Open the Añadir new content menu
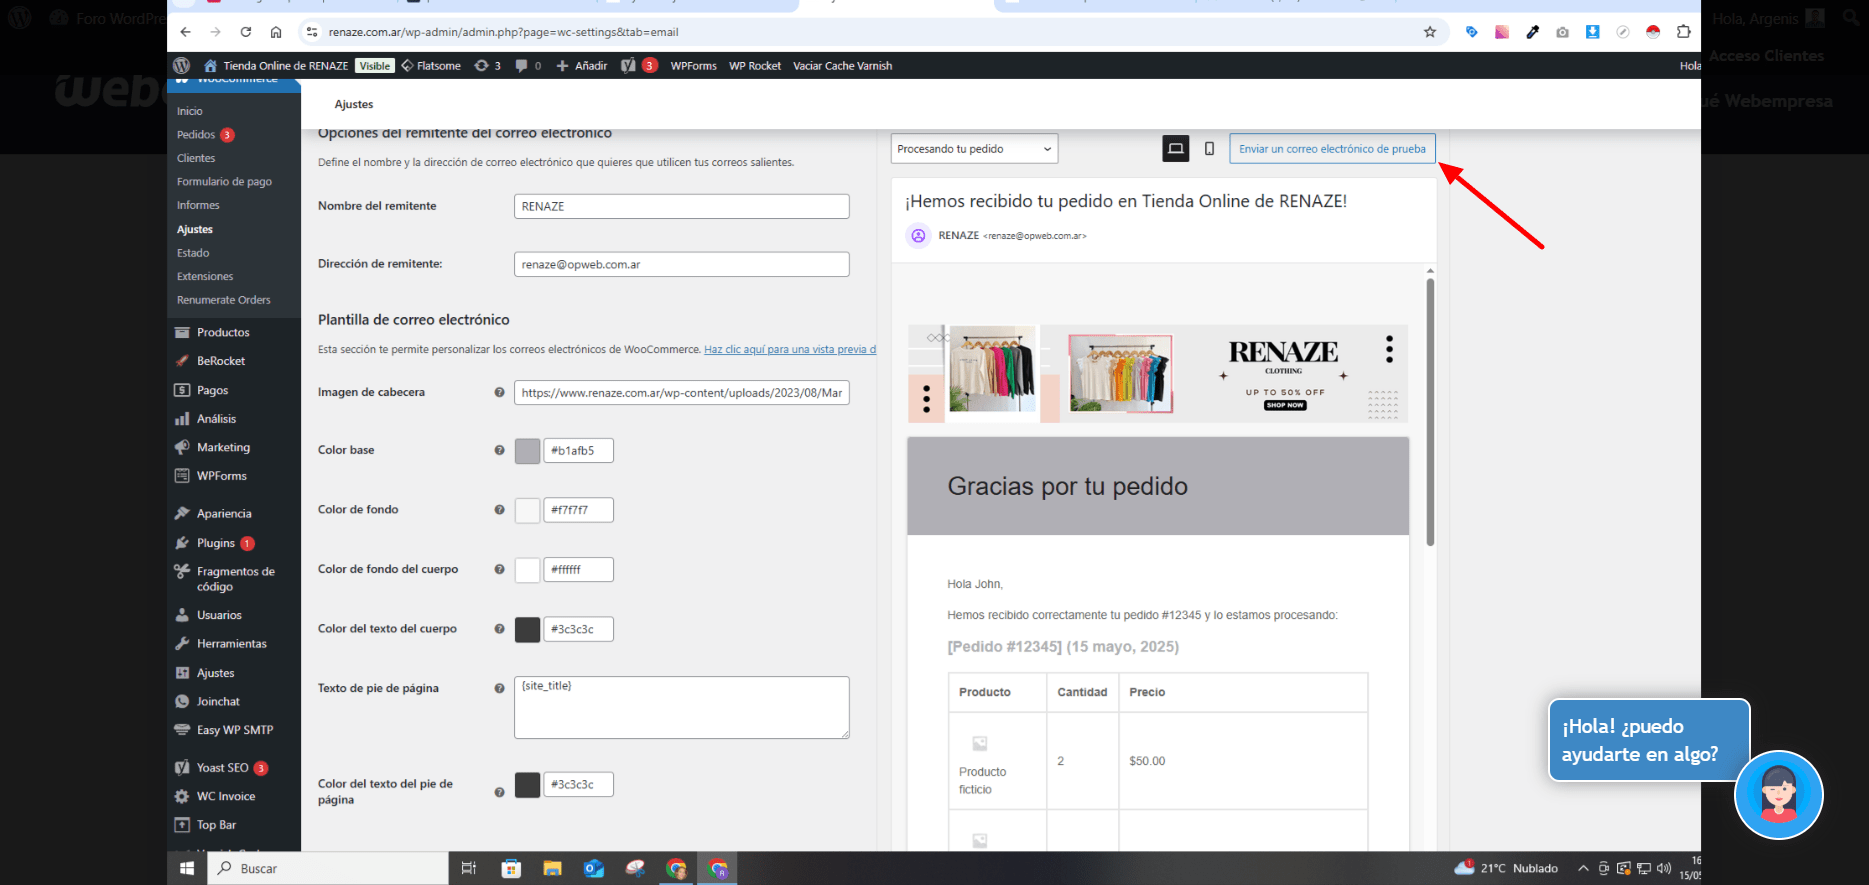The width and height of the screenshot is (1869, 885). click(x=582, y=66)
